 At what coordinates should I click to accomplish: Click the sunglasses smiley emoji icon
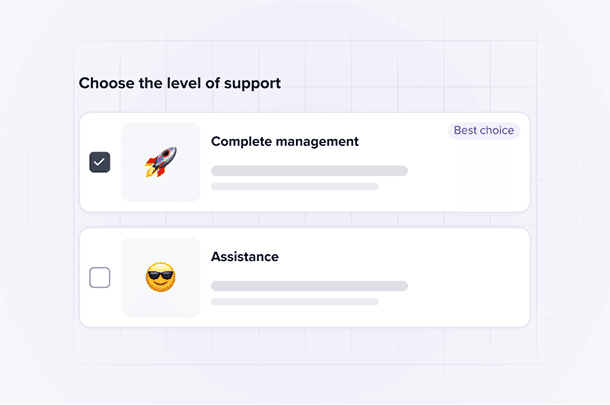(160, 277)
